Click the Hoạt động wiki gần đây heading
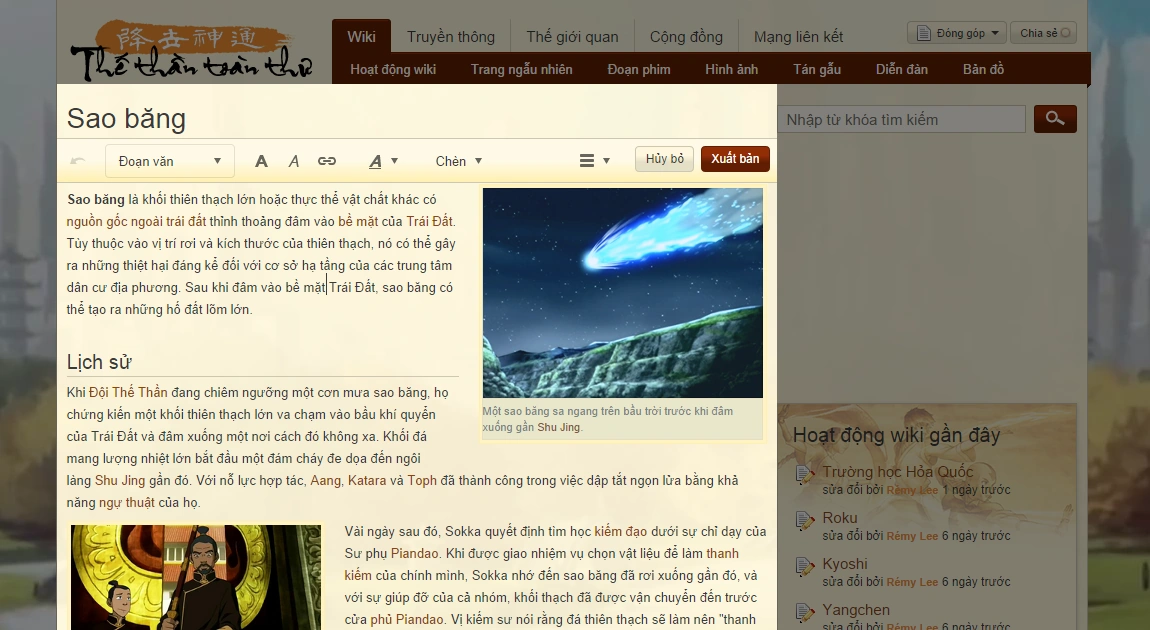1150x630 pixels. [896, 435]
